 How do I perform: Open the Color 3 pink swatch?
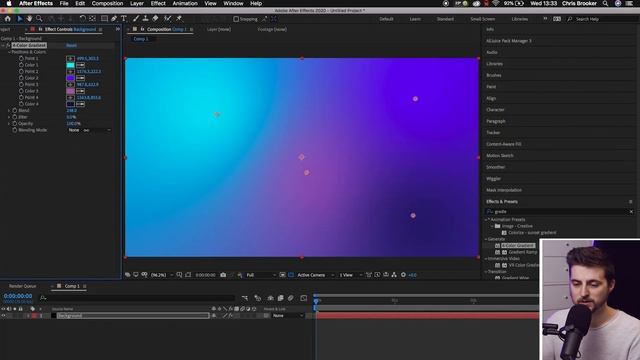point(71,91)
